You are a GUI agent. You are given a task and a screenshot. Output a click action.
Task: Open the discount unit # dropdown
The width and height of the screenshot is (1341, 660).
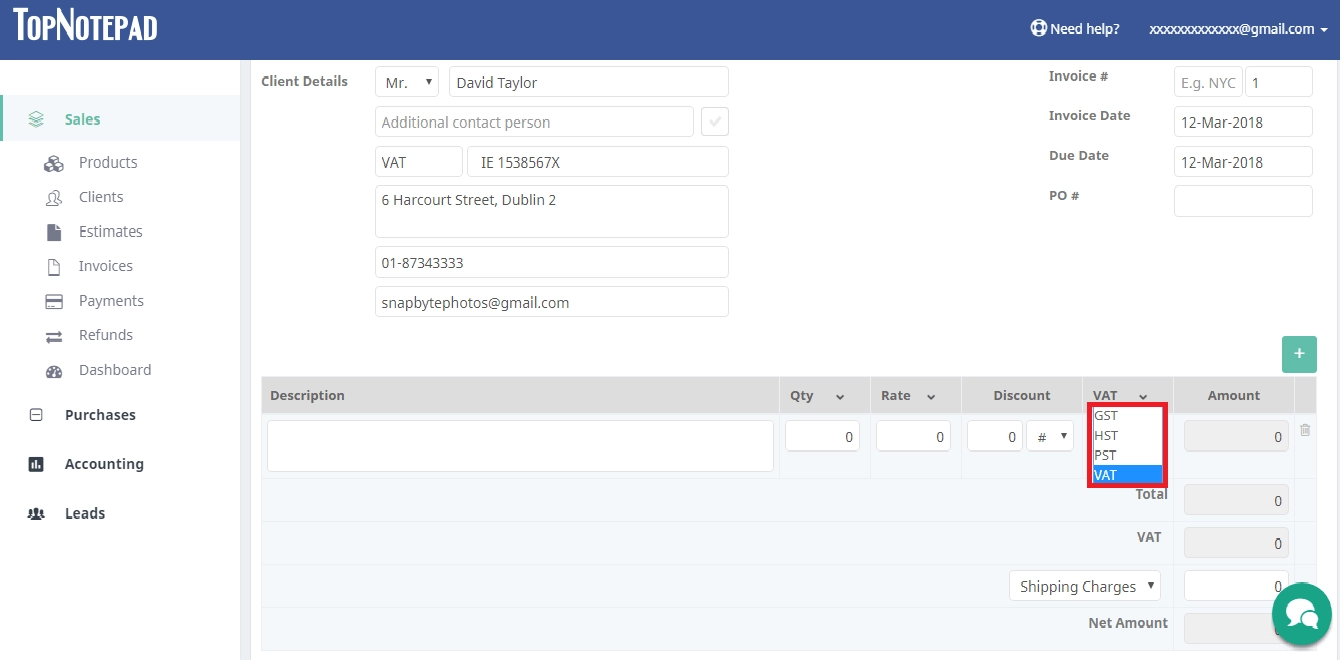[1049, 436]
